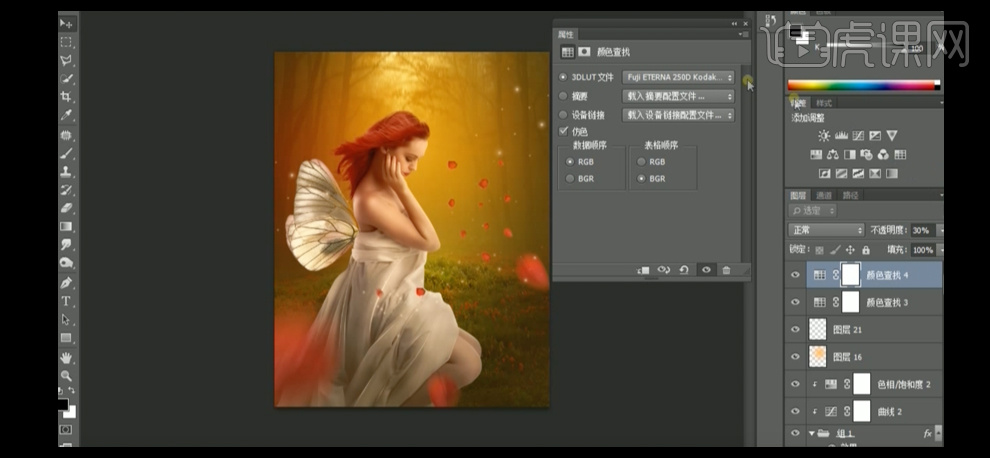
Task: Select the History Brush tool
Action: coord(66,190)
